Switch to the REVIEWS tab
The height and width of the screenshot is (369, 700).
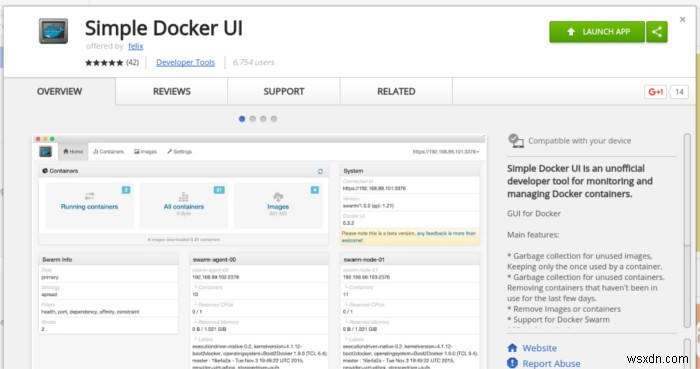pyautogui.click(x=171, y=91)
